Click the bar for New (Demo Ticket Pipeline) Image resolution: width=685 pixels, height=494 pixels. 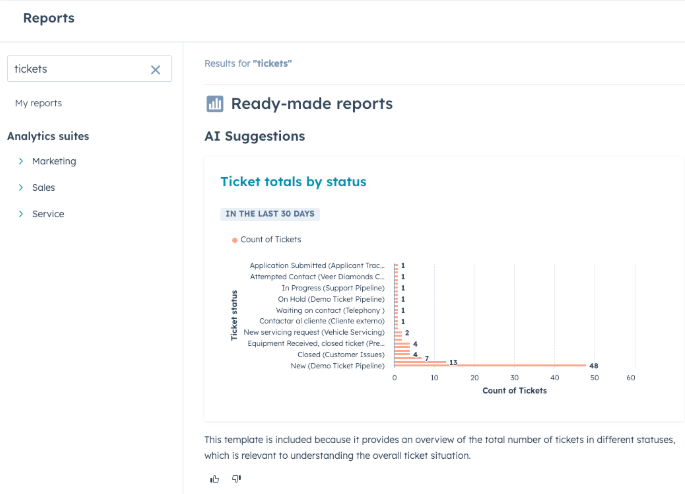490,365
